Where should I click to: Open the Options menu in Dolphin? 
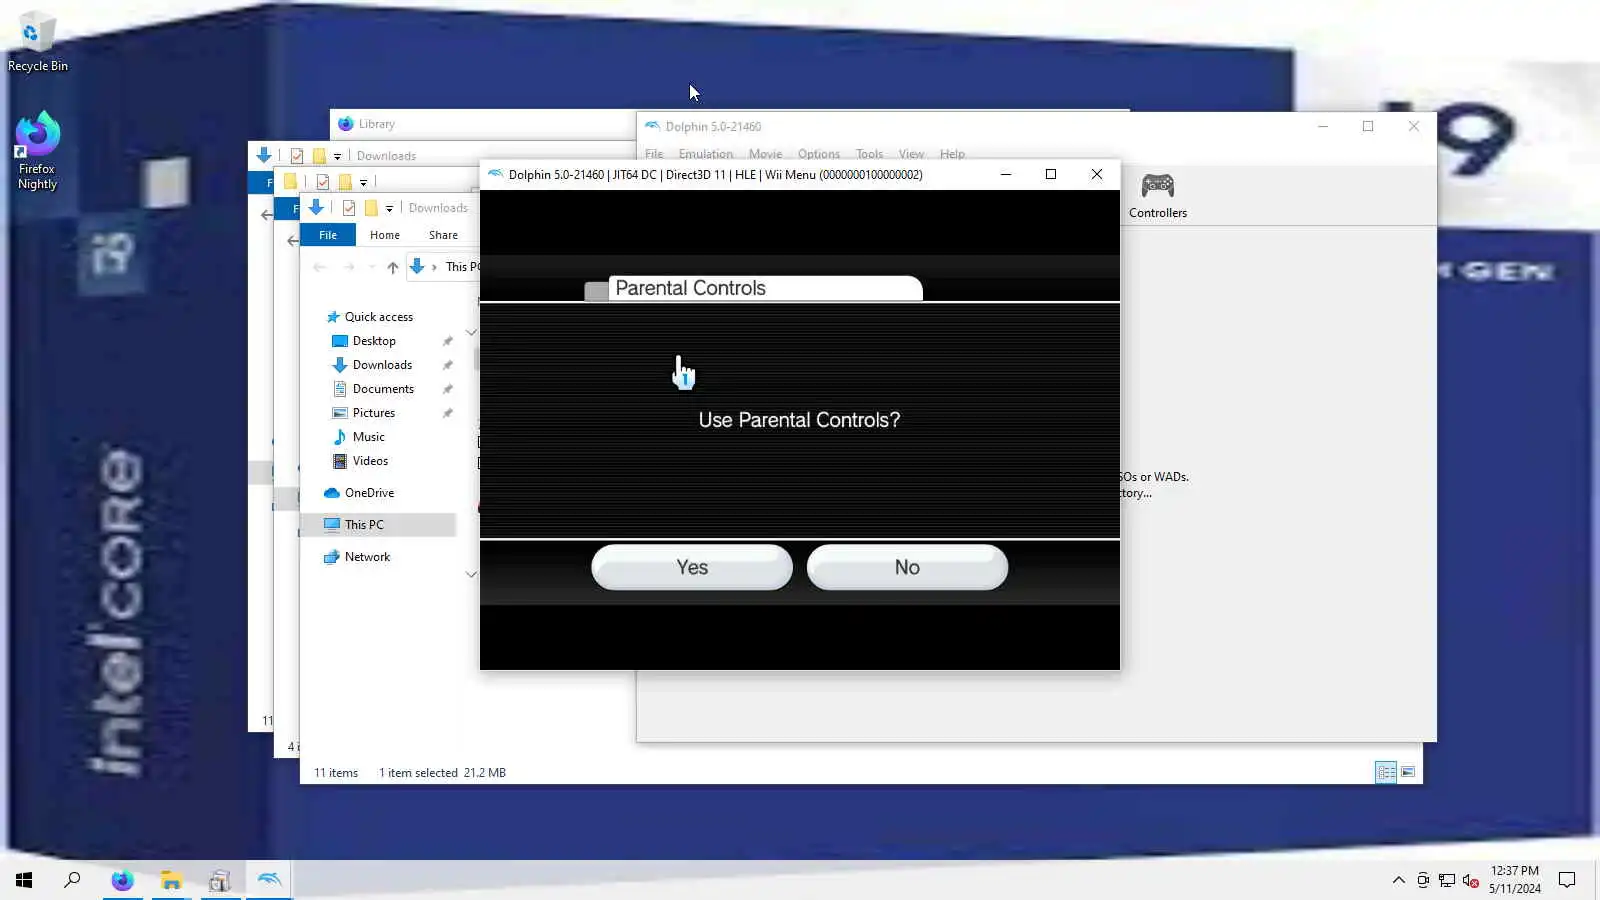click(x=819, y=154)
